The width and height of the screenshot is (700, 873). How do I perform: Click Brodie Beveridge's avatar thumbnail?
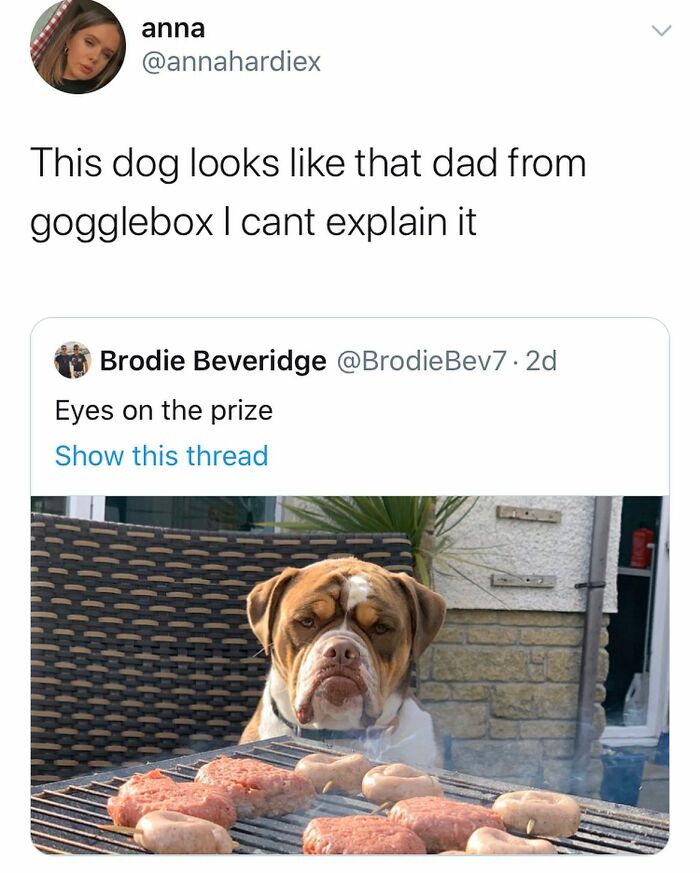pos(73,365)
